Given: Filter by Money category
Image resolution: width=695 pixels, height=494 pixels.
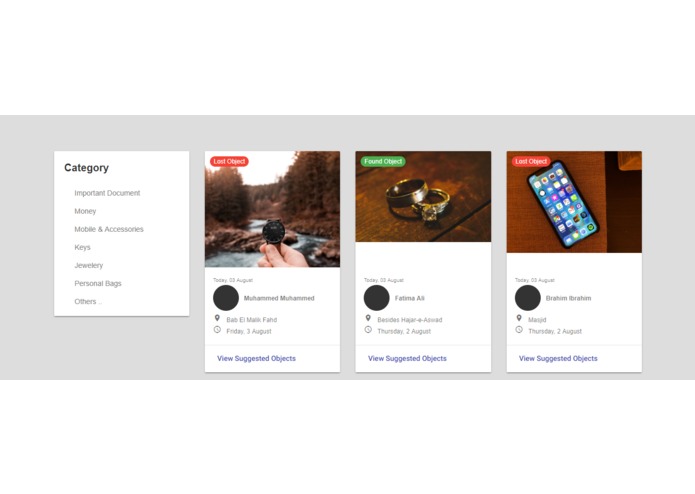Looking at the screenshot, I should pos(85,211).
